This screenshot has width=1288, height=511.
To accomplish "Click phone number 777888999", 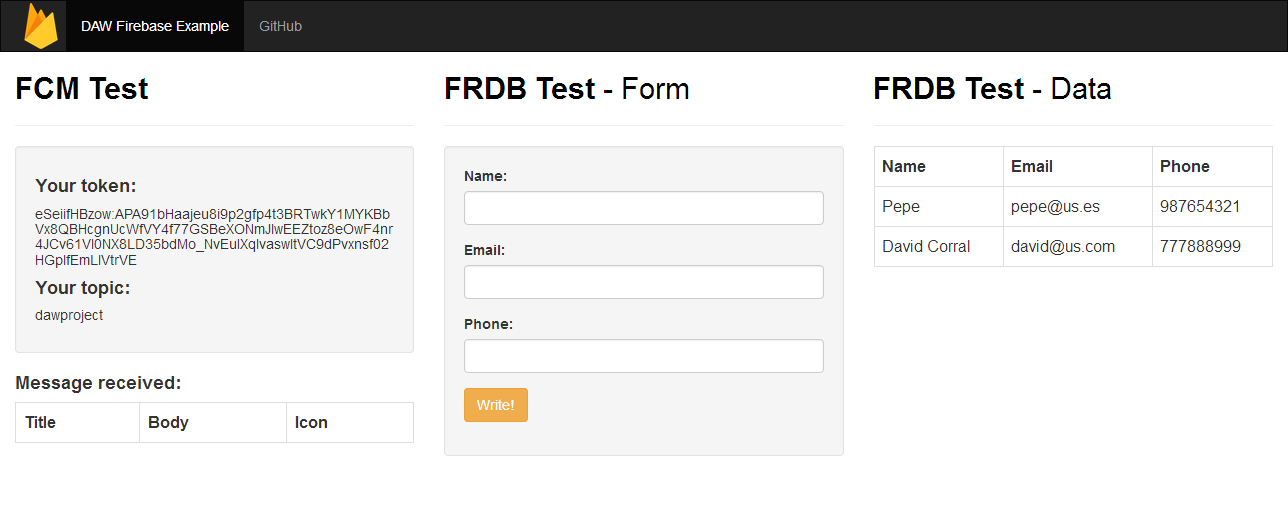I will [1200, 246].
